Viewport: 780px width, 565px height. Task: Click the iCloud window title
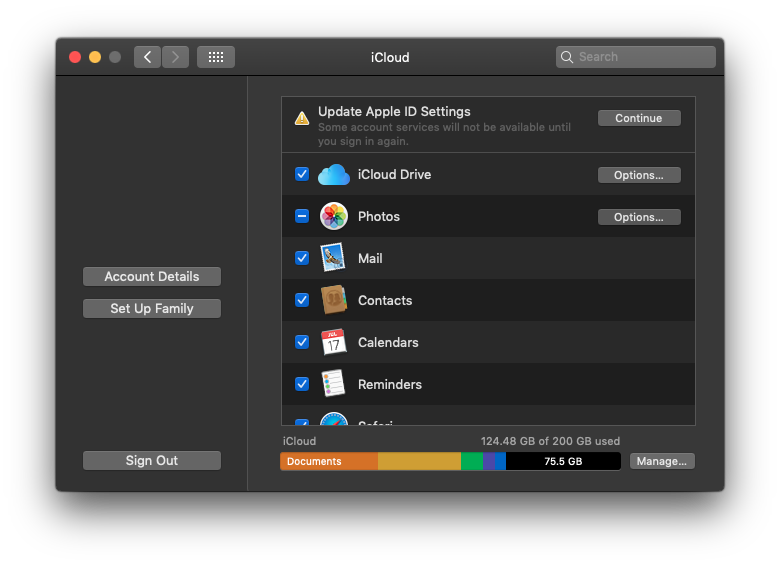[390, 57]
